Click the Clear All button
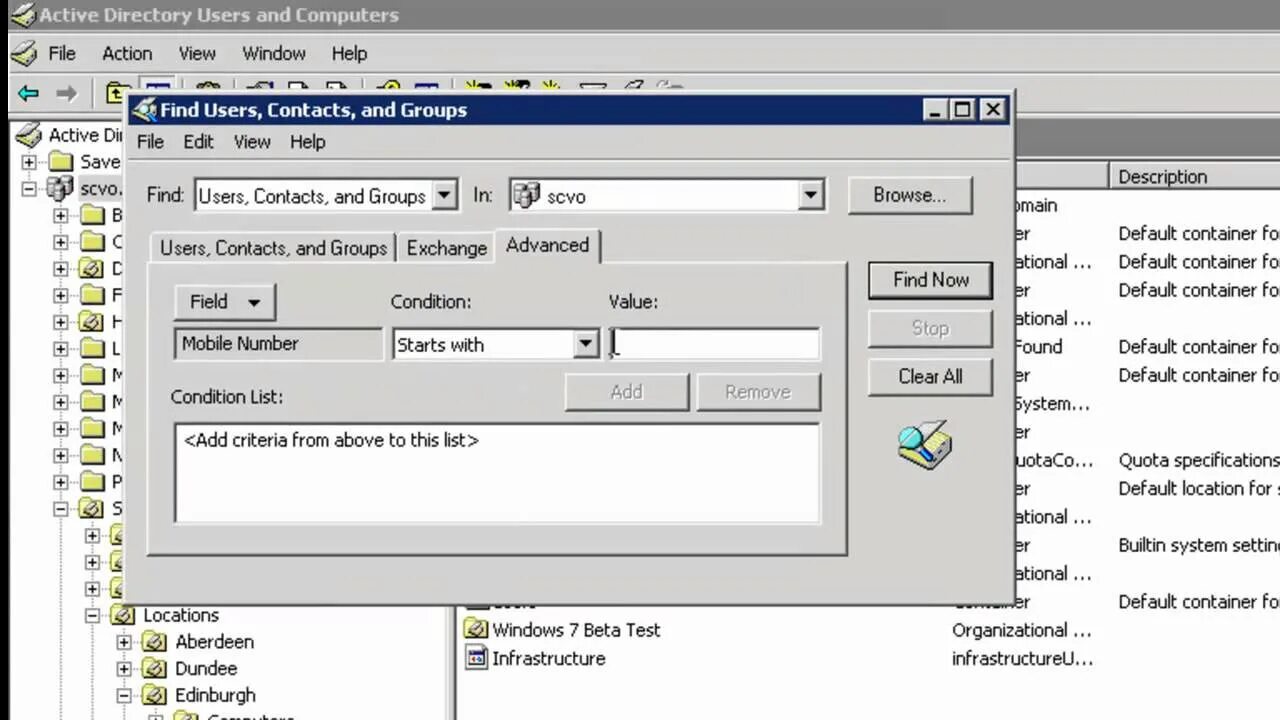This screenshot has height=720, width=1280. [930, 376]
